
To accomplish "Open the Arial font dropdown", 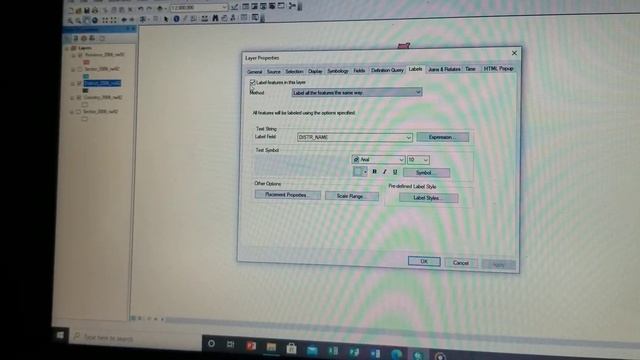I will (378, 160).
